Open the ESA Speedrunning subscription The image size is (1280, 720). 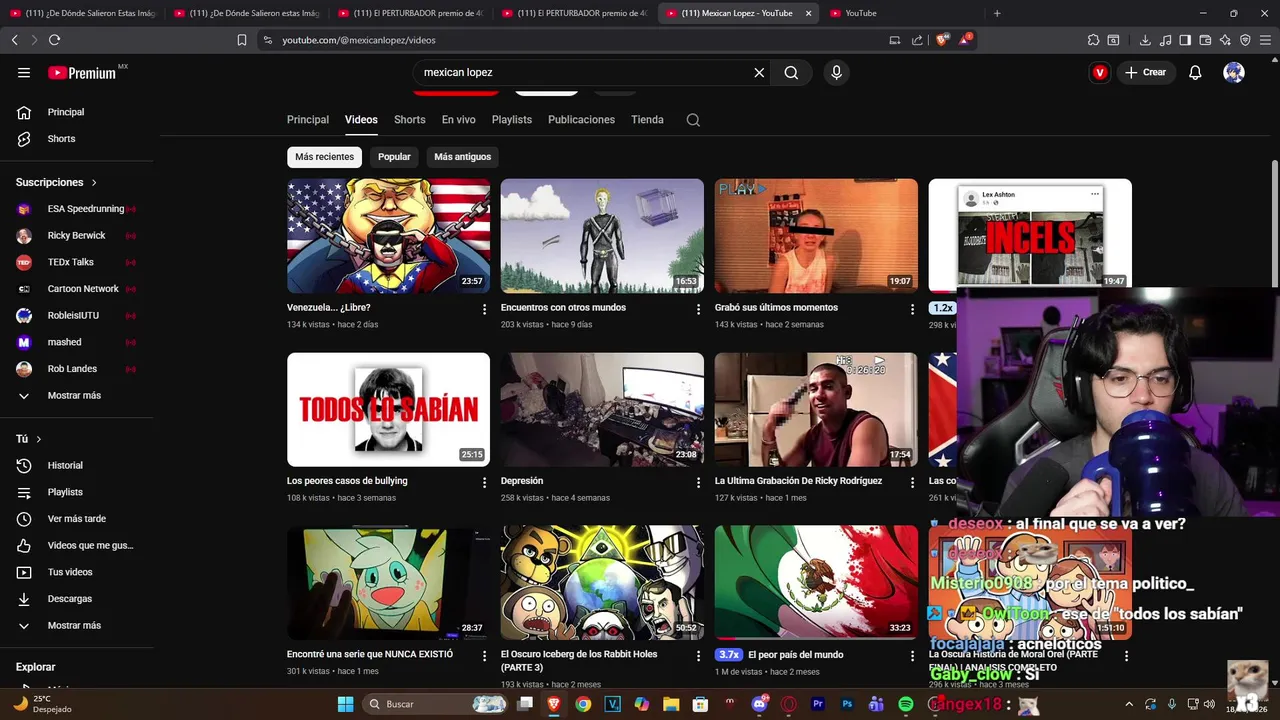click(x=76, y=209)
